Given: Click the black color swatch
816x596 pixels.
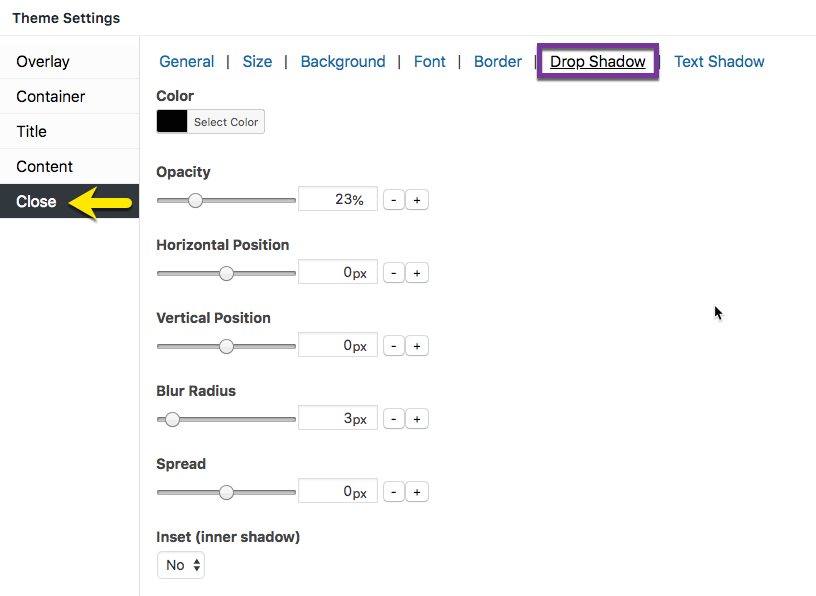Looking at the screenshot, I should (172, 122).
